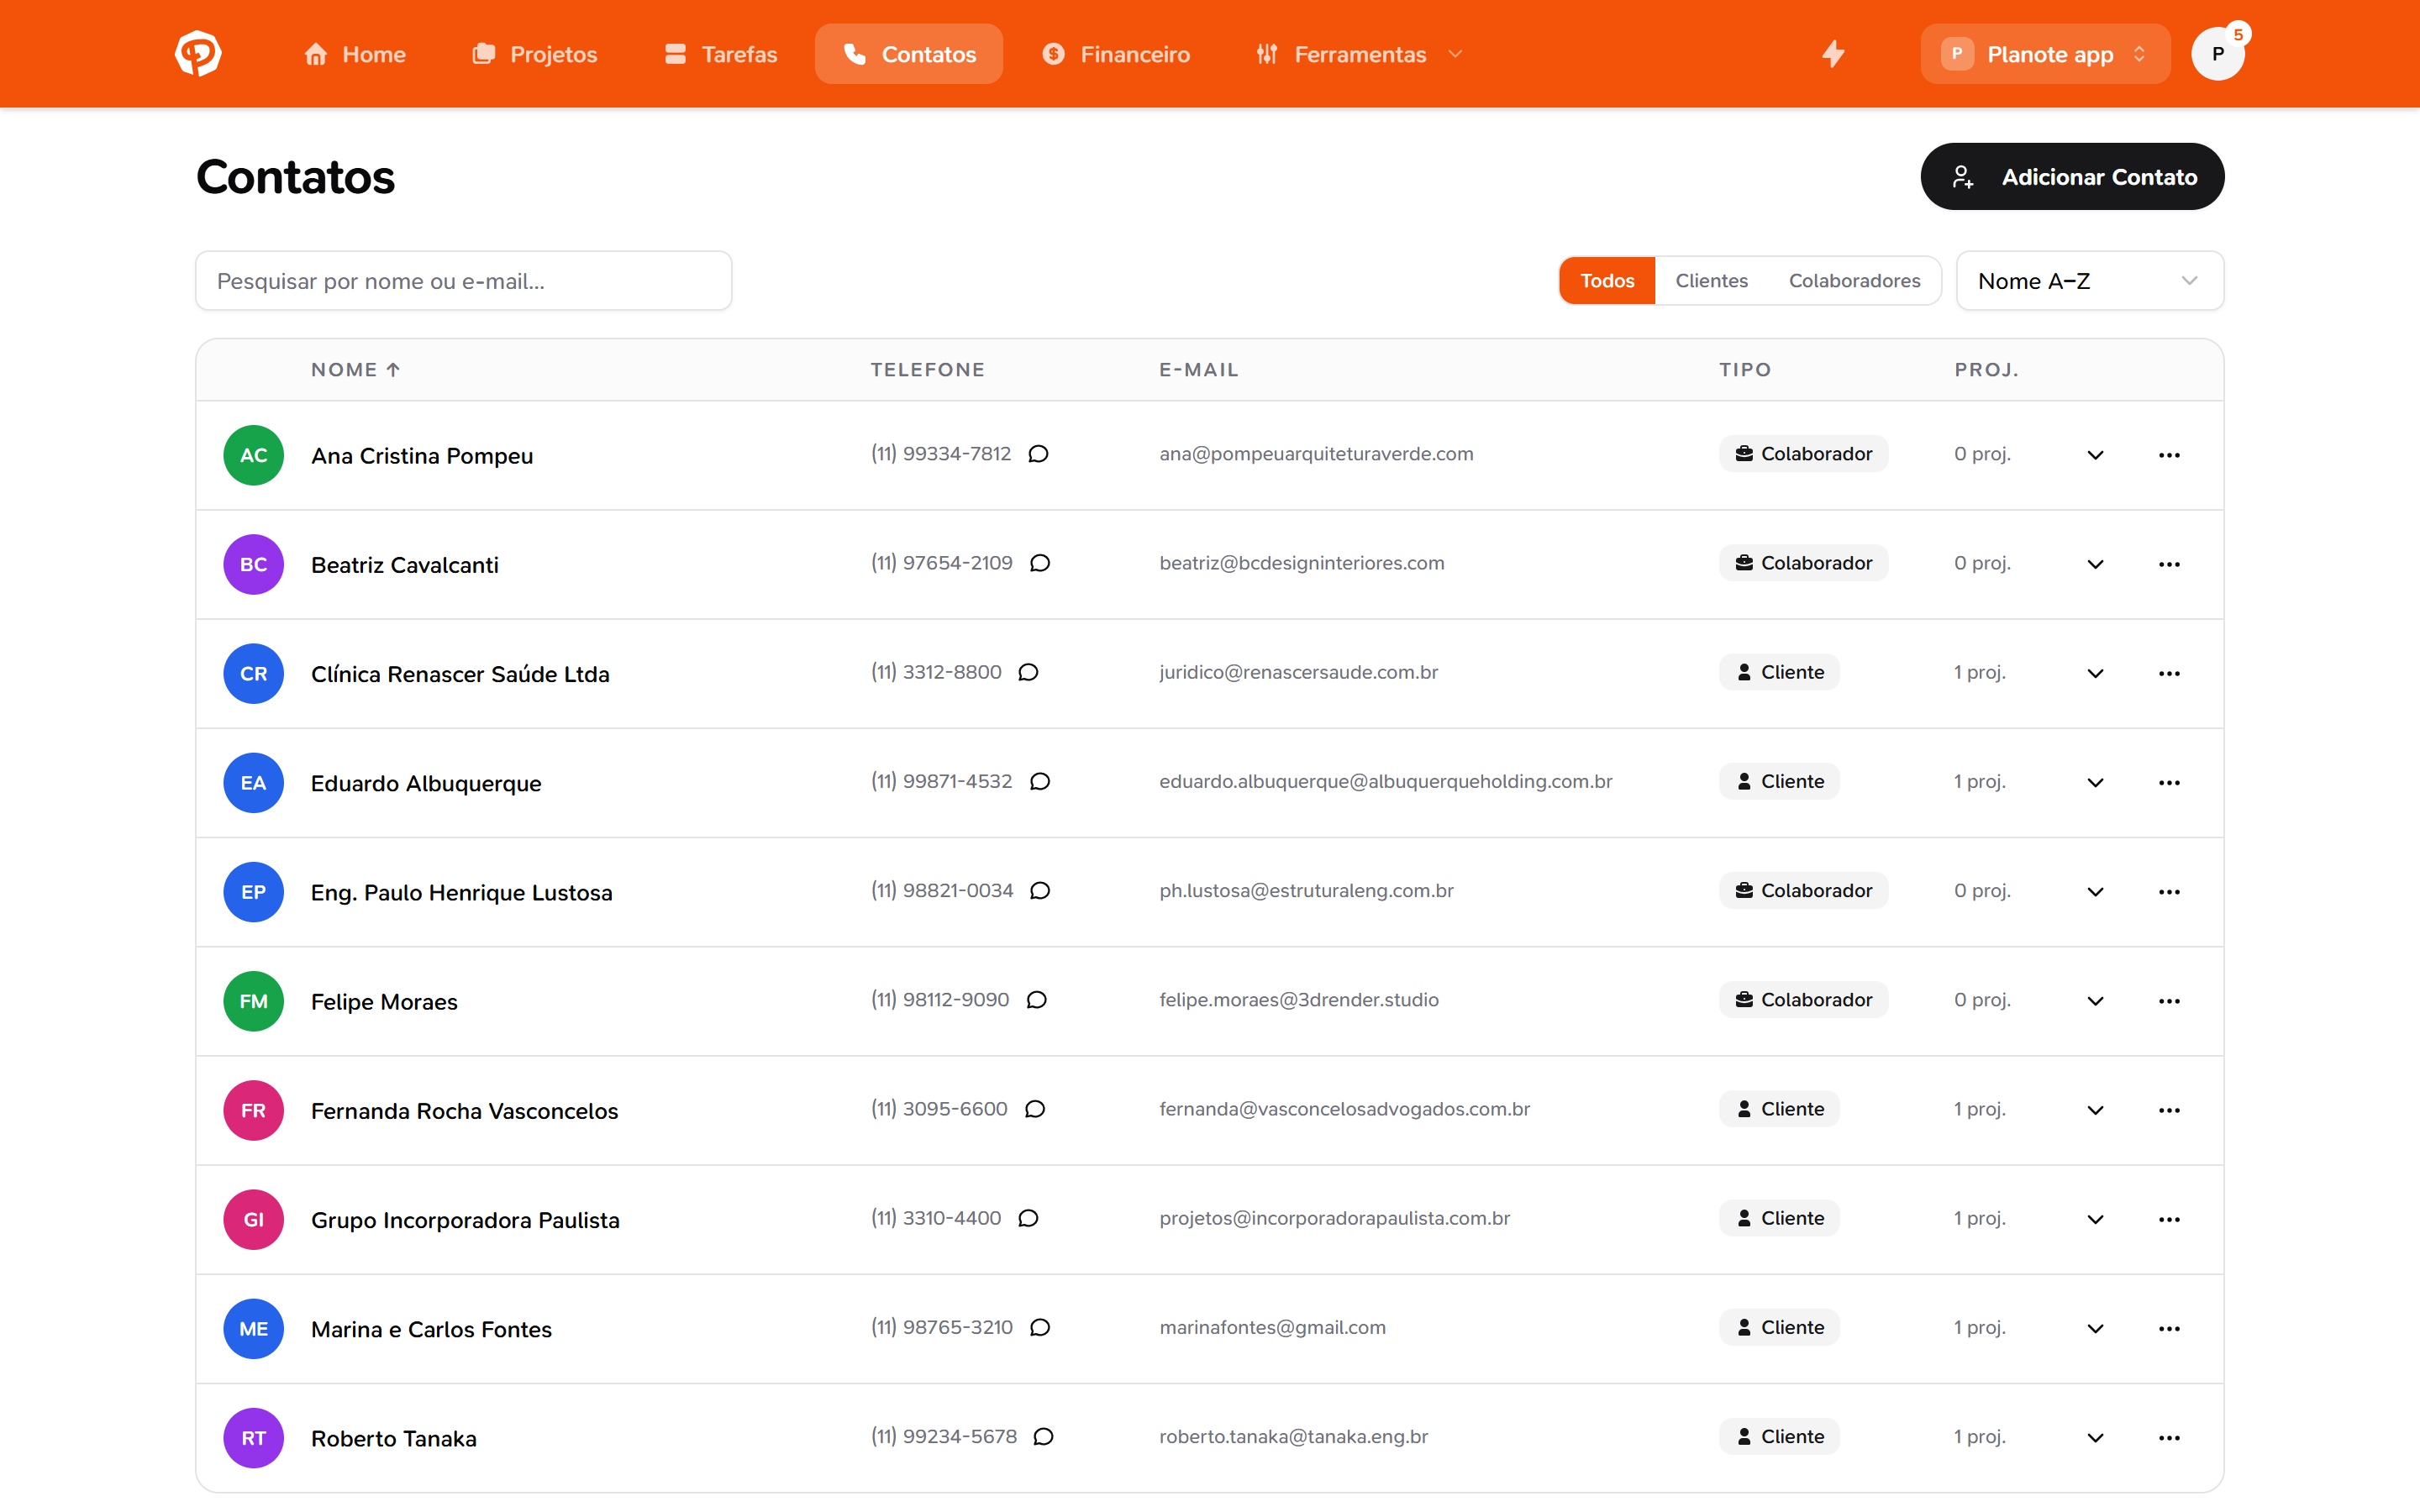Click the Adicionar Contato button
The width and height of the screenshot is (2420, 1512).
[2072, 177]
